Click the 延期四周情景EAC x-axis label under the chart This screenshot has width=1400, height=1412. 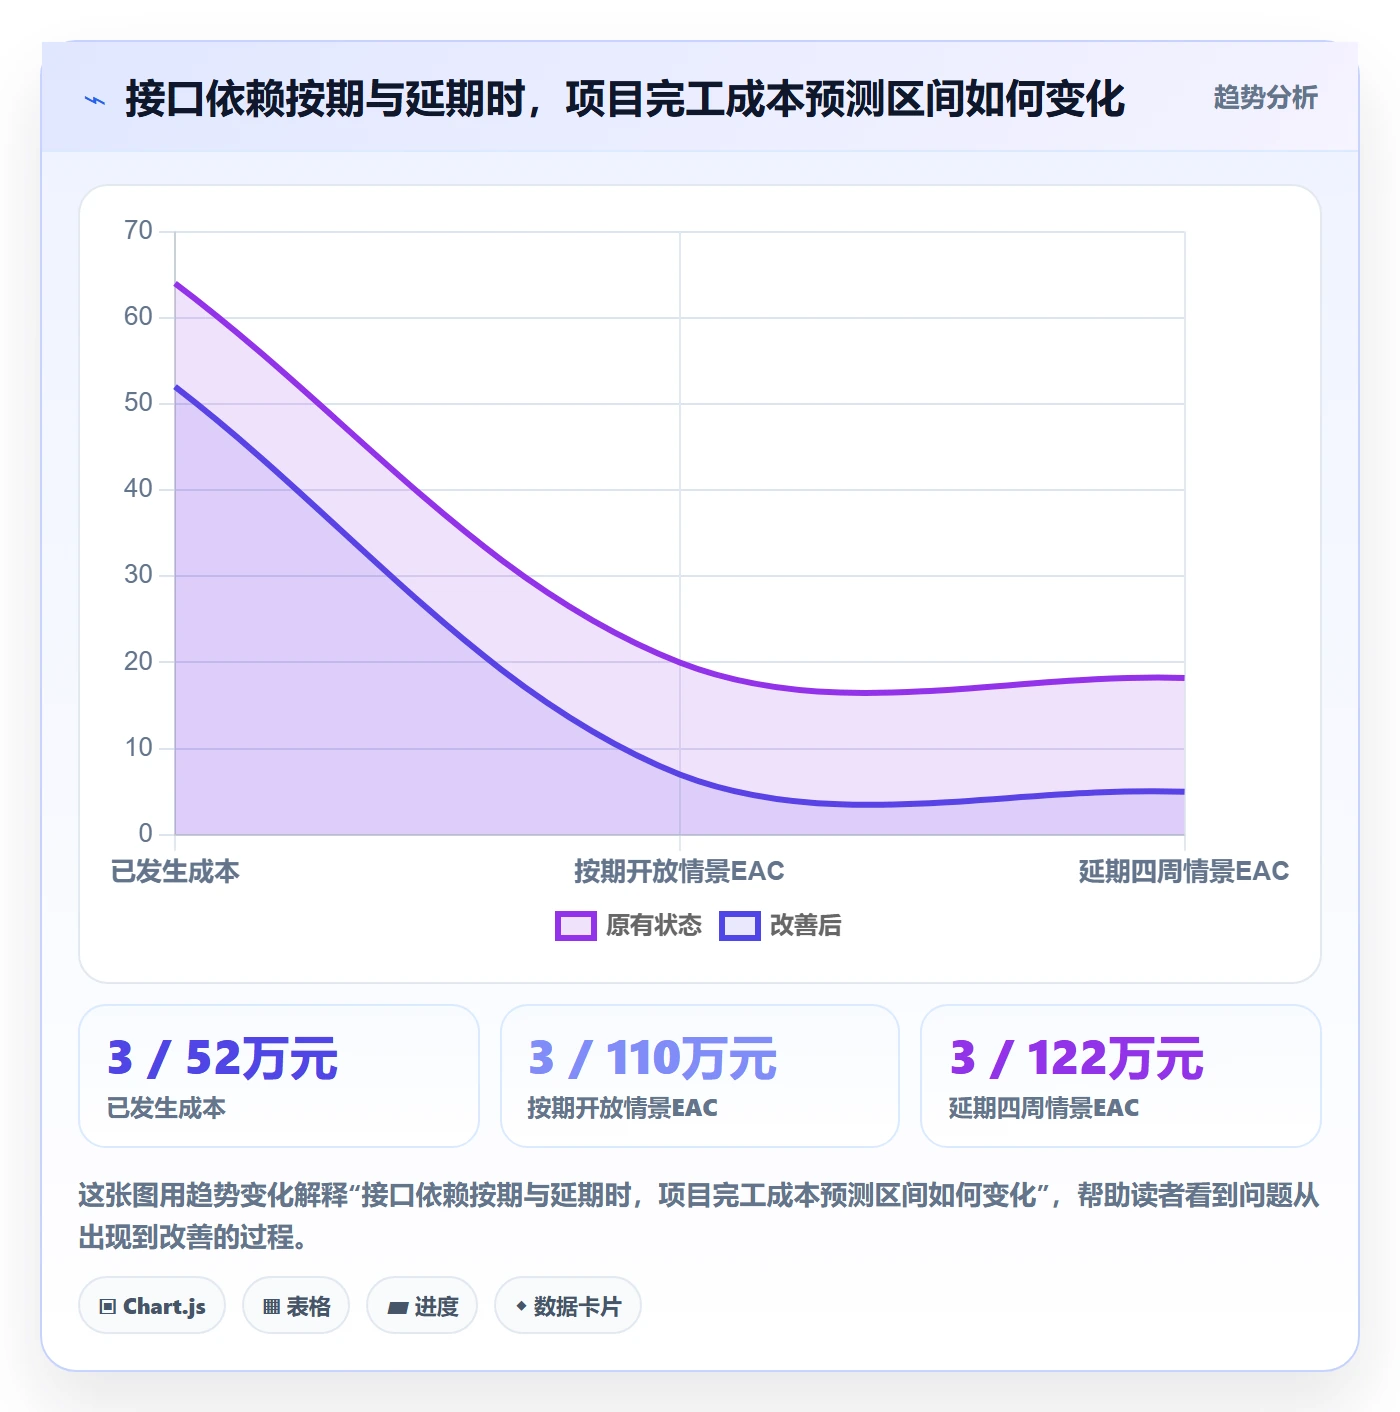coord(1184,871)
